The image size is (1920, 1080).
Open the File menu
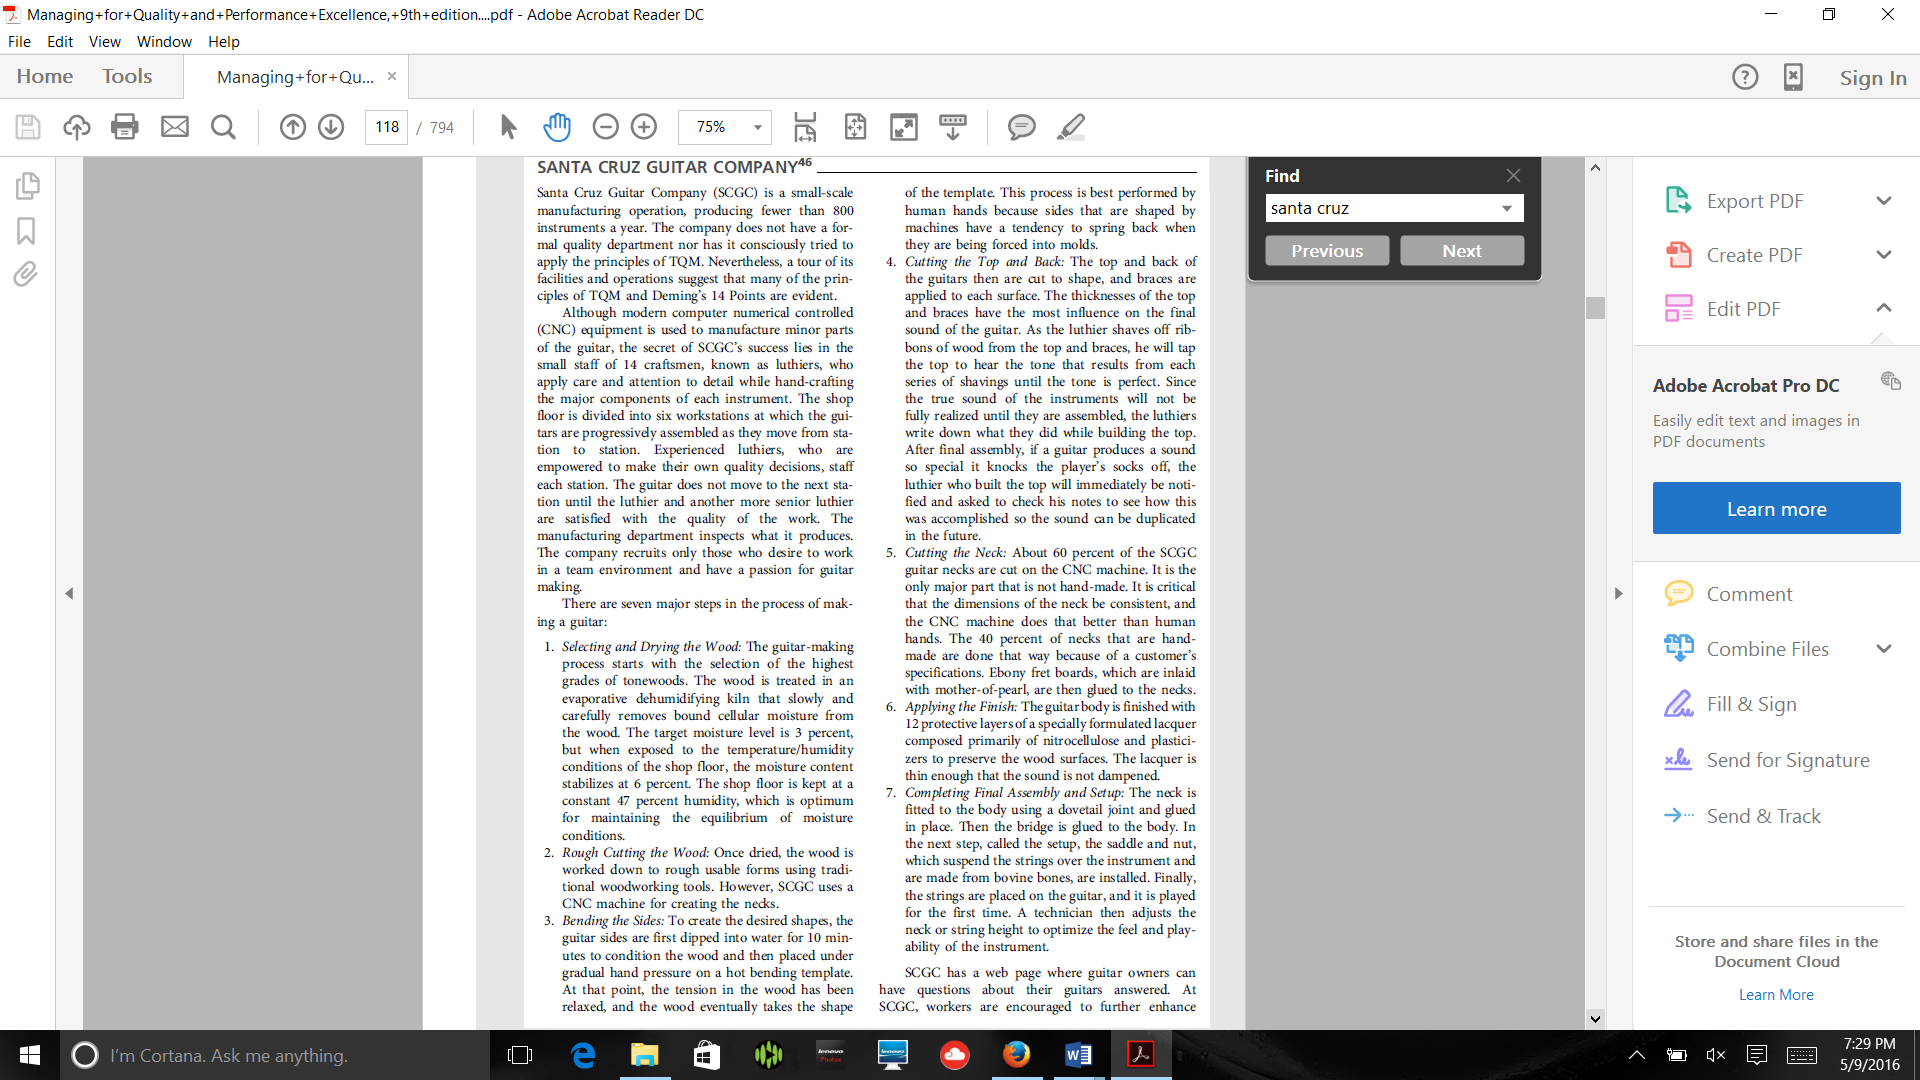19,42
